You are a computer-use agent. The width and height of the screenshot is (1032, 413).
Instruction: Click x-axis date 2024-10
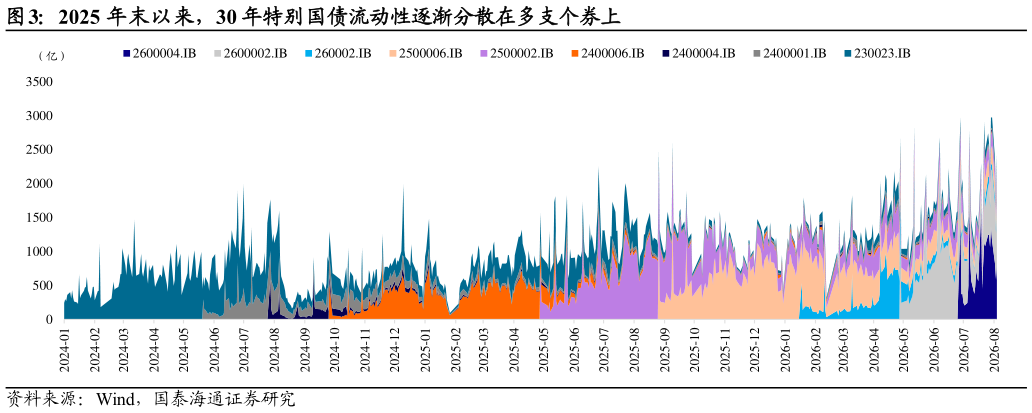click(333, 352)
